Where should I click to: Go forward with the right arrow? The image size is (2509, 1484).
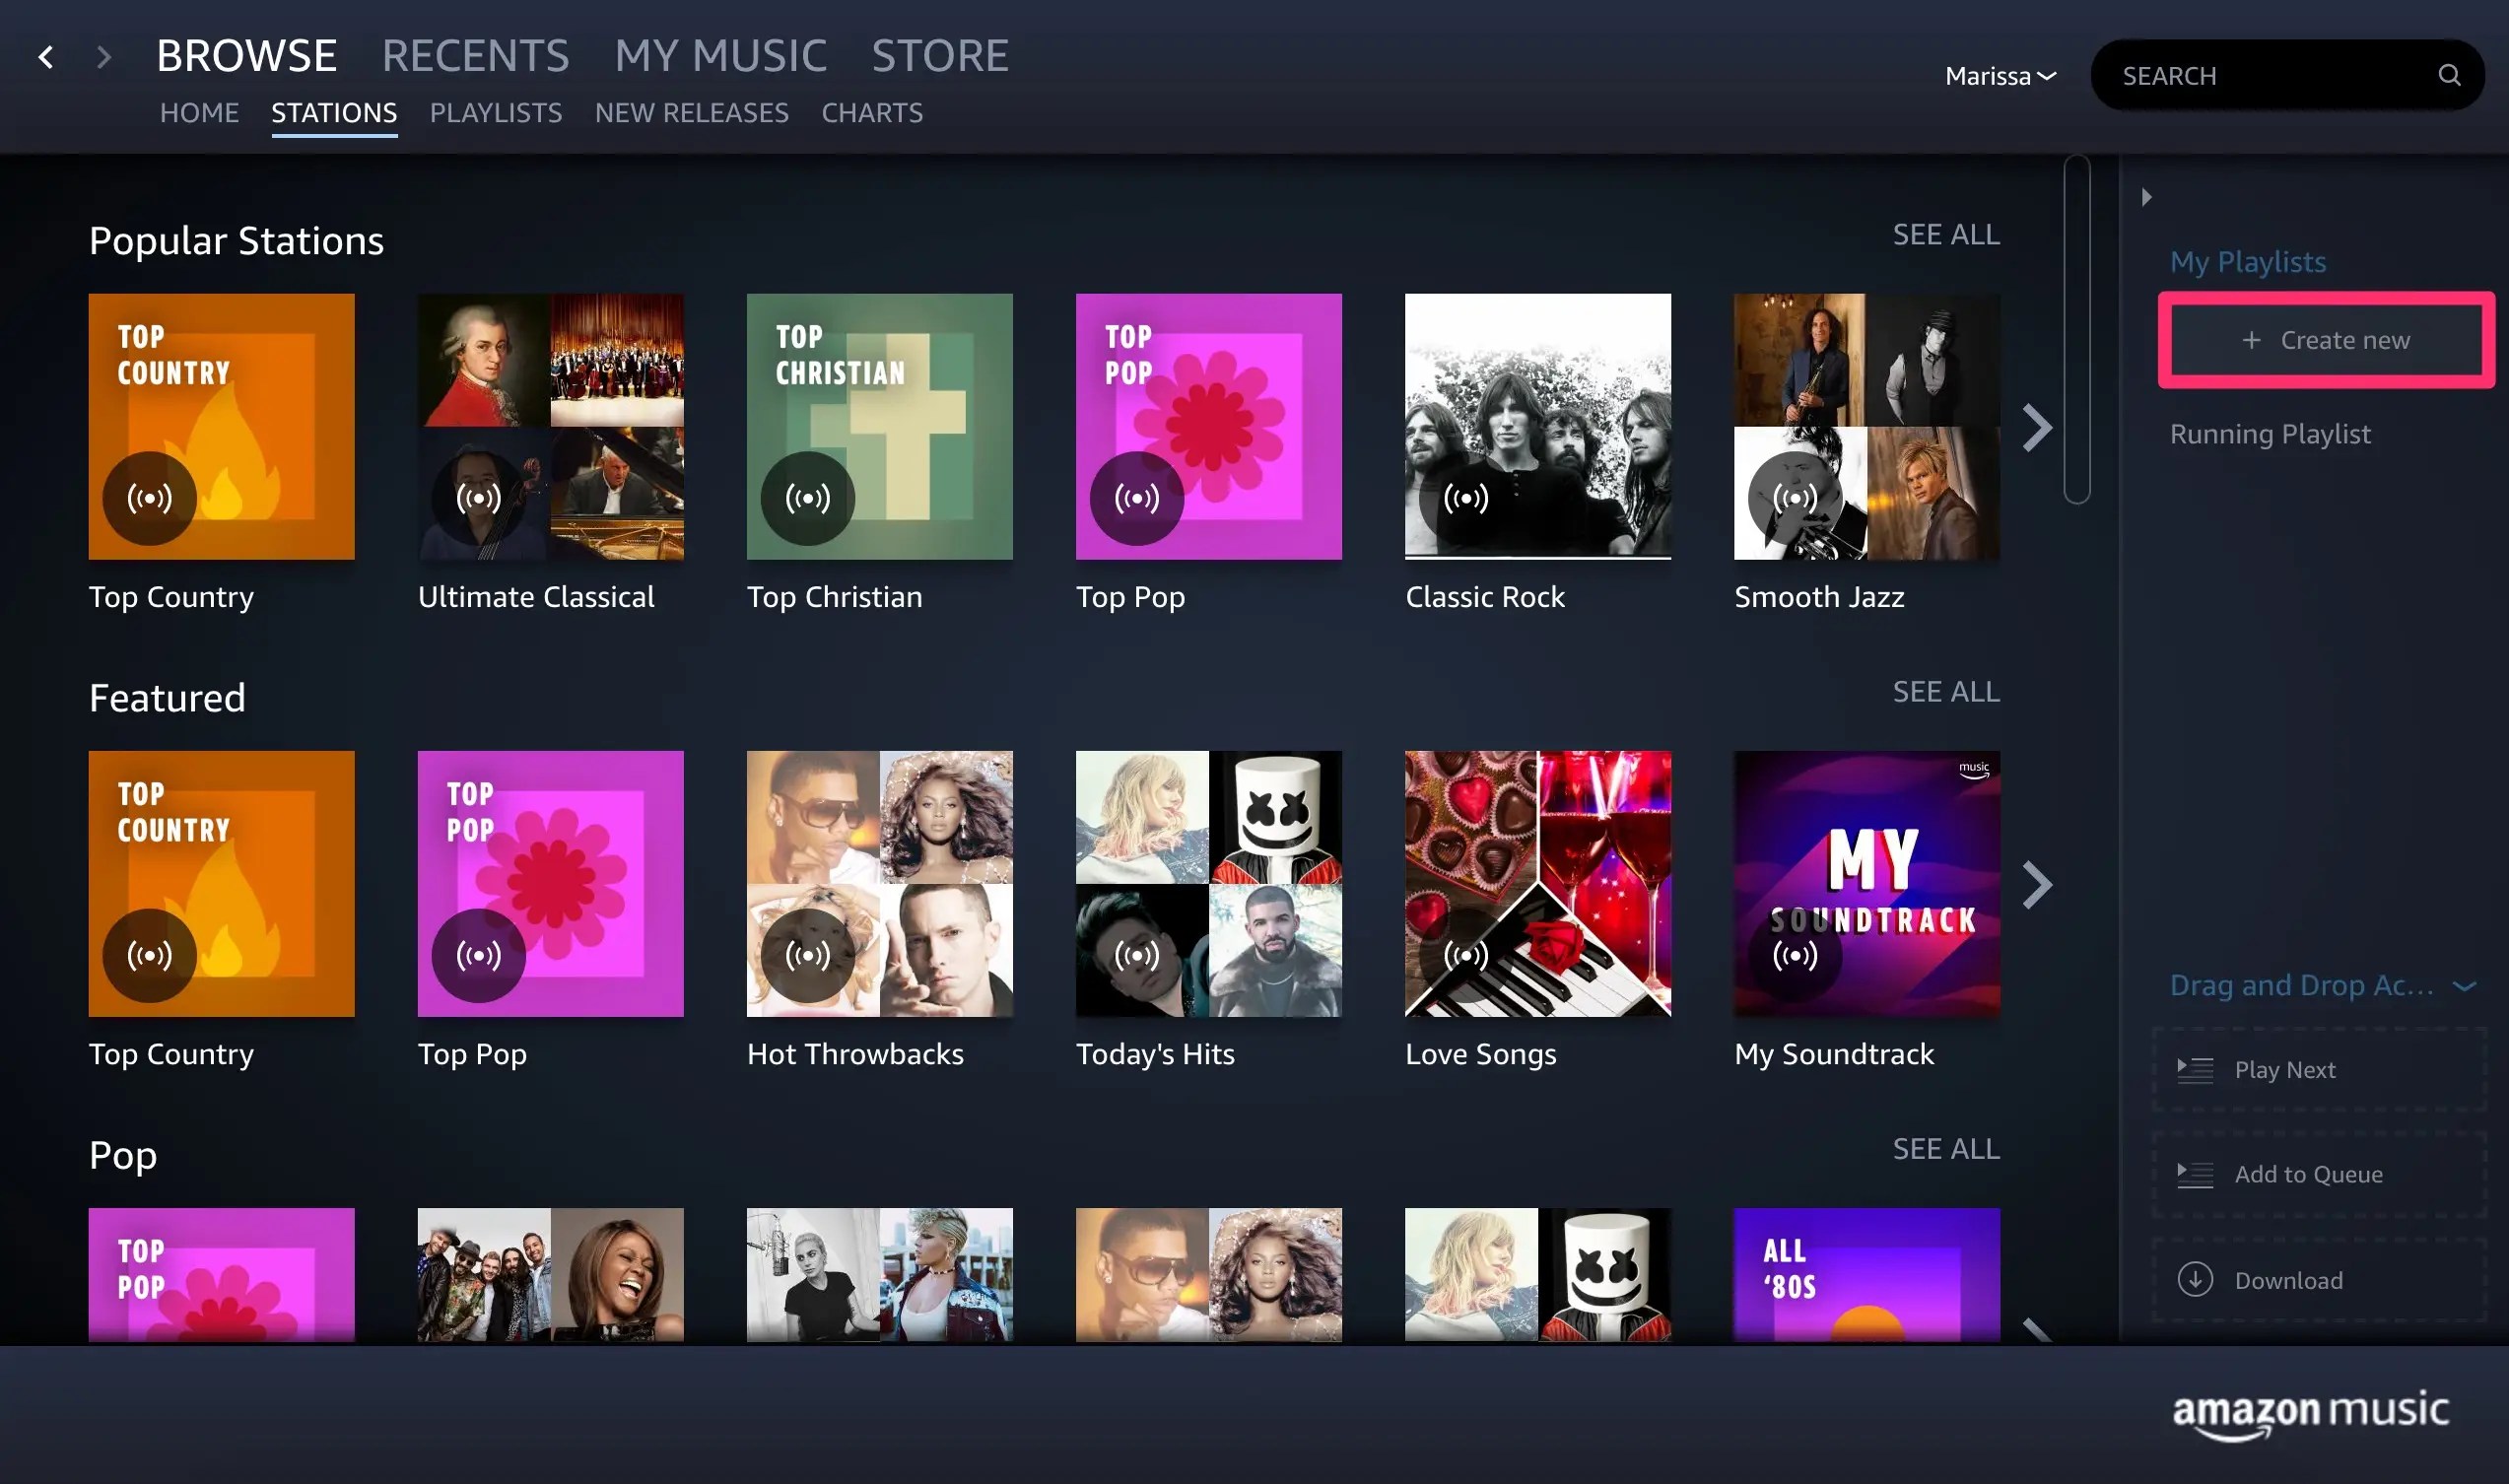(103, 57)
